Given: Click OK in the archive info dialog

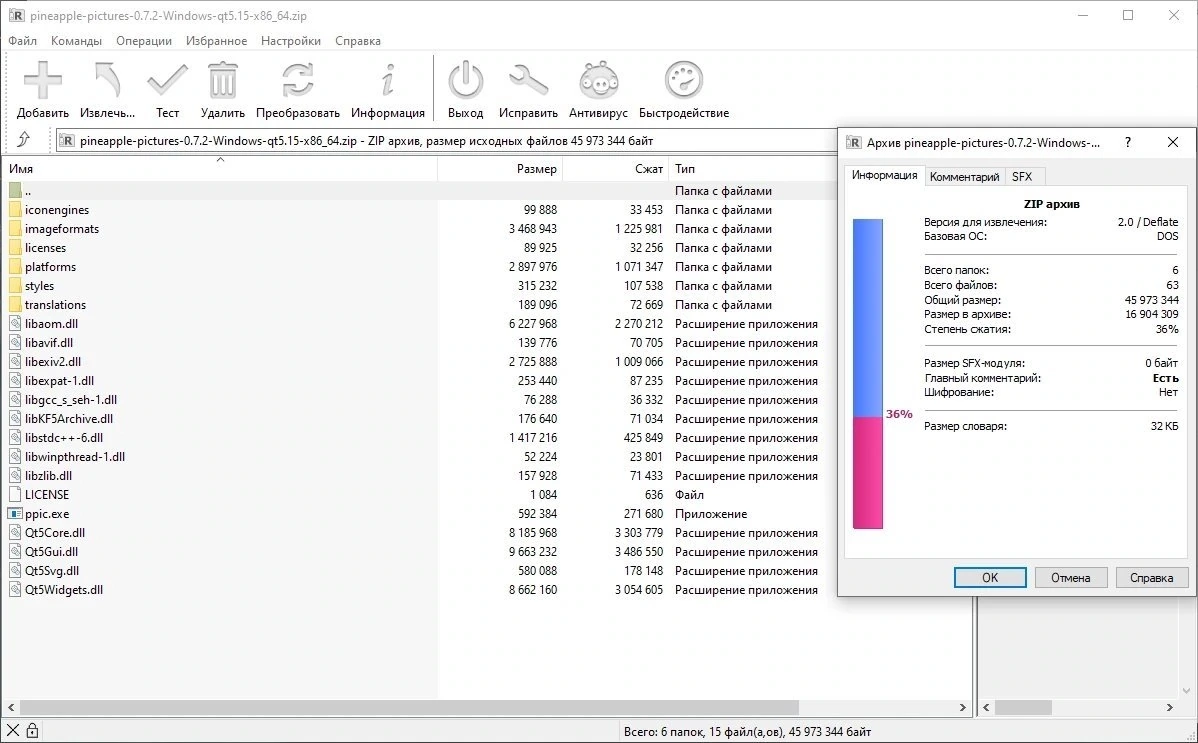Looking at the screenshot, I should click(990, 577).
